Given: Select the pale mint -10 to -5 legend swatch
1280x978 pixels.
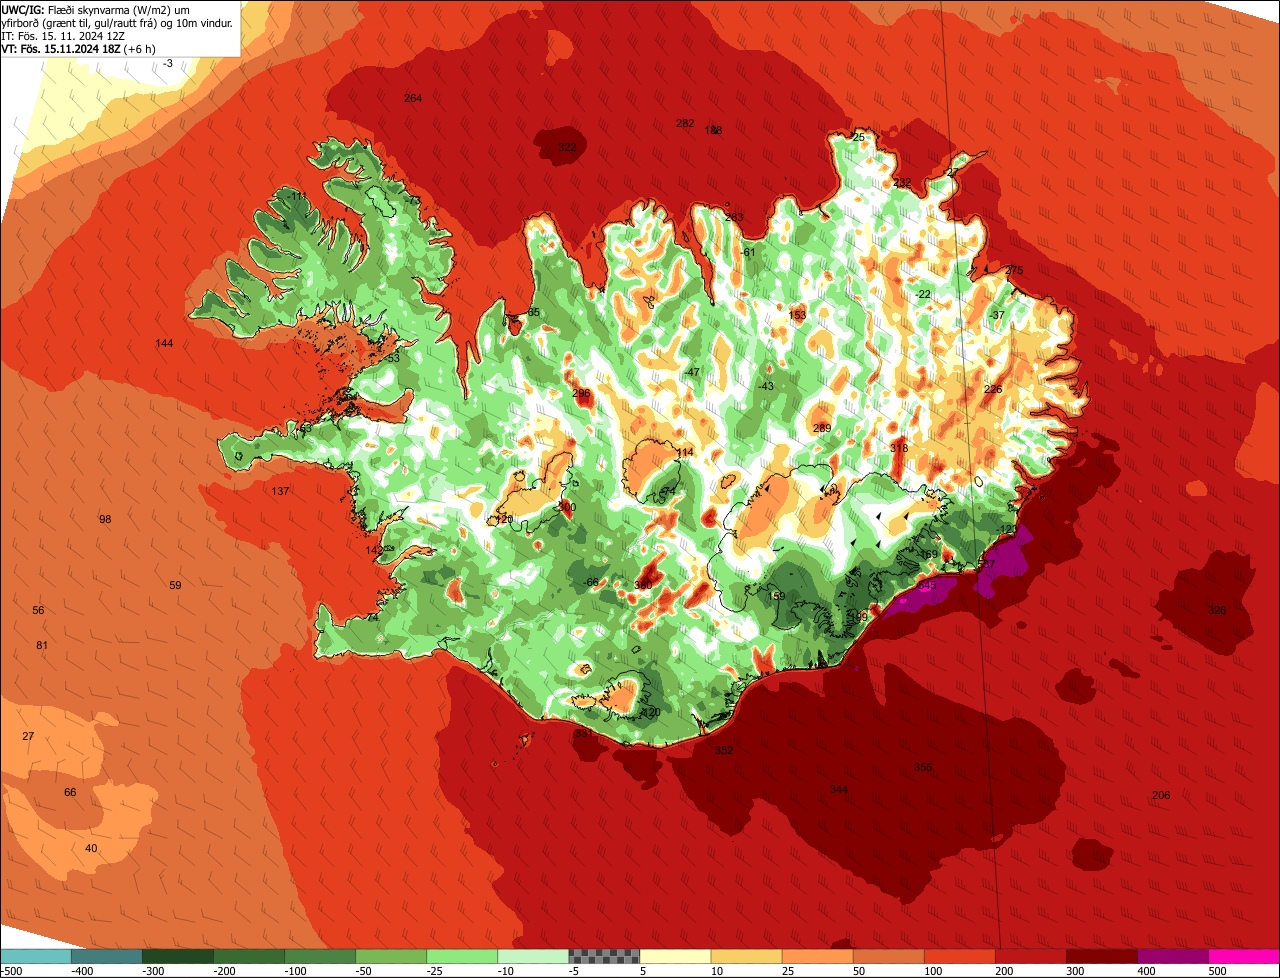Looking at the screenshot, I should coord(533,956).
